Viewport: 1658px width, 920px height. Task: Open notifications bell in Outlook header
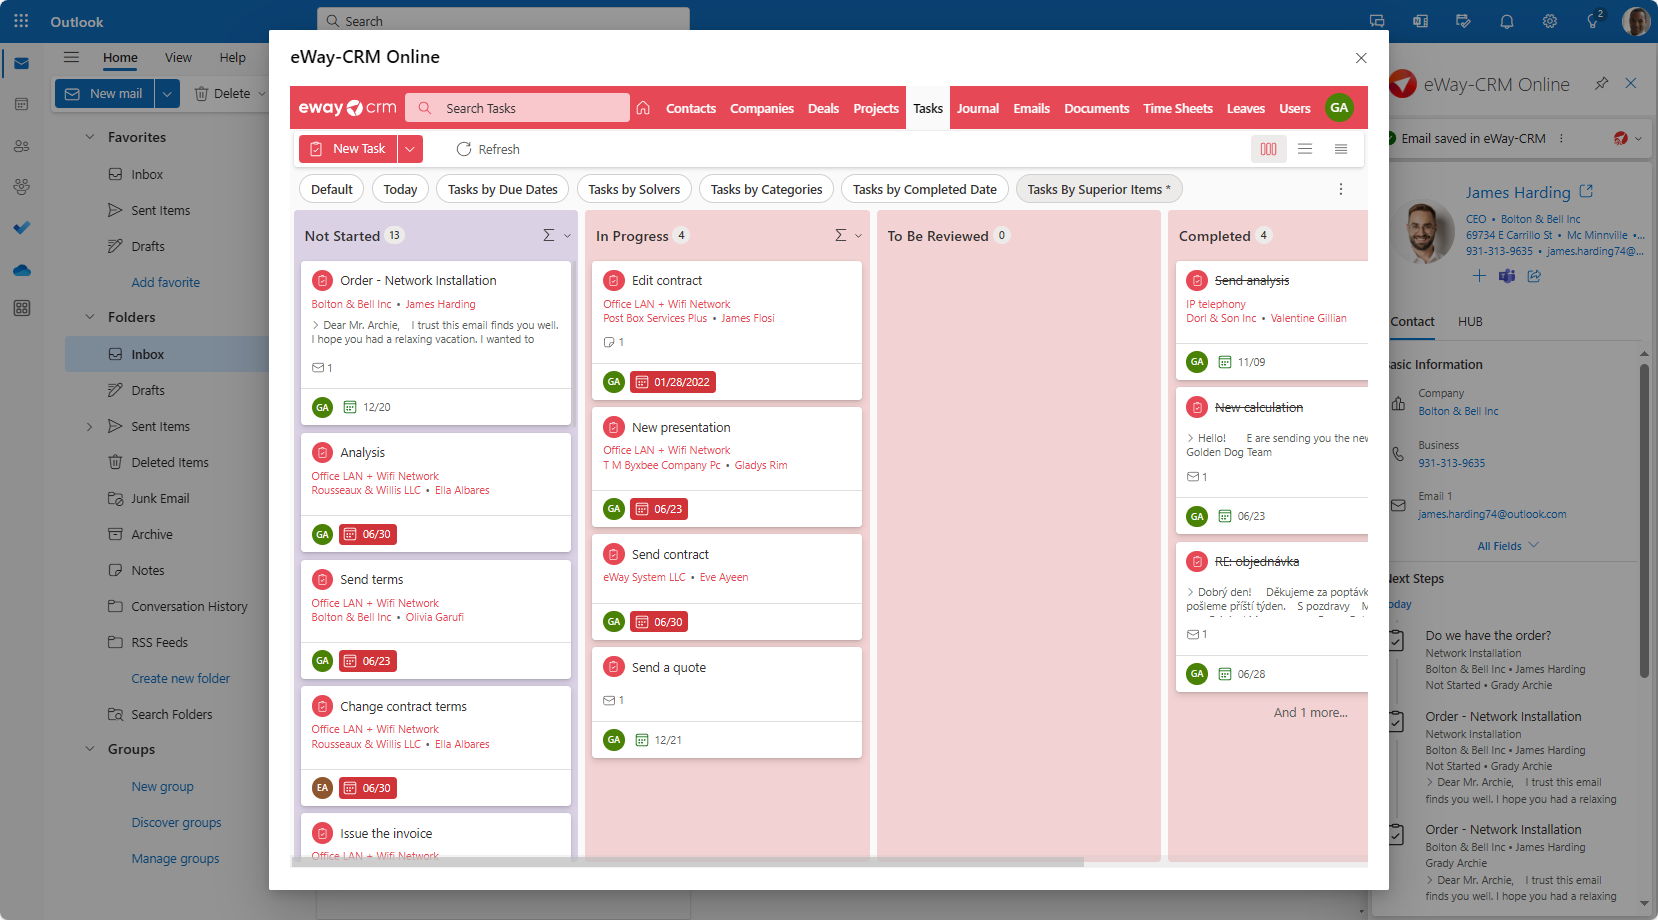(x=1507, y=21)
